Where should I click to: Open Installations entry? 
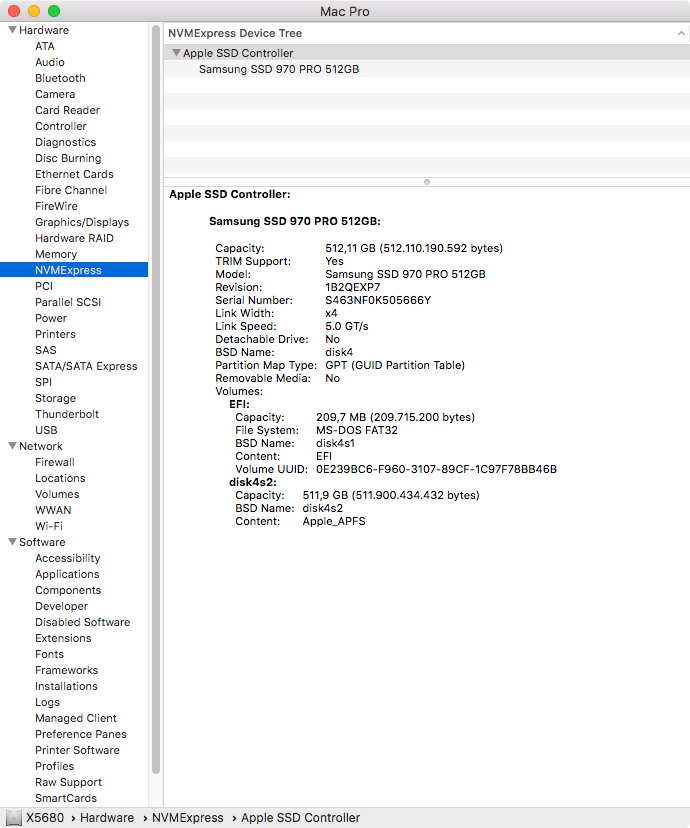click(66, 686)
